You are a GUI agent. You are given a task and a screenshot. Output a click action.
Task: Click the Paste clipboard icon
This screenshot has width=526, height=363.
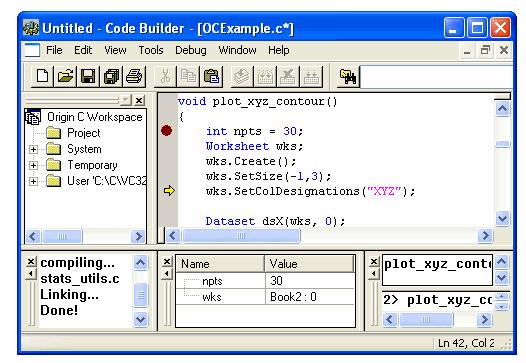(x=211, y=76)
